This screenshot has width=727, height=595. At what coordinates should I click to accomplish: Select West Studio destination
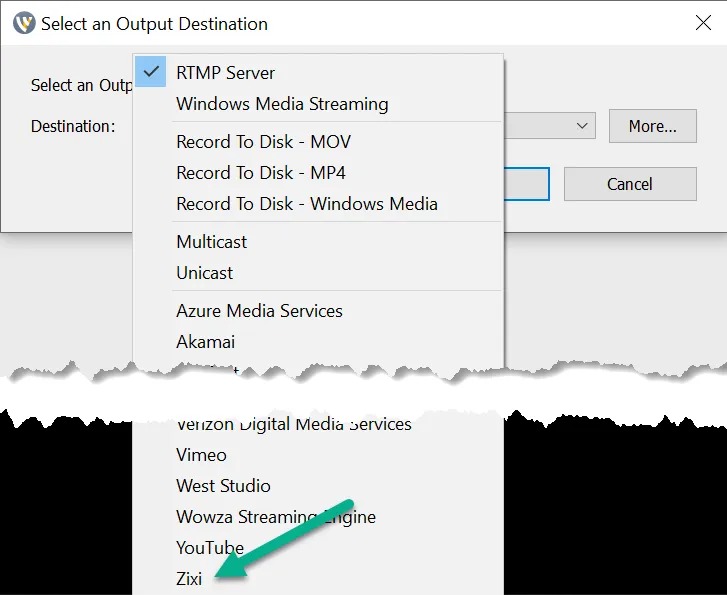tap(318, 486)
